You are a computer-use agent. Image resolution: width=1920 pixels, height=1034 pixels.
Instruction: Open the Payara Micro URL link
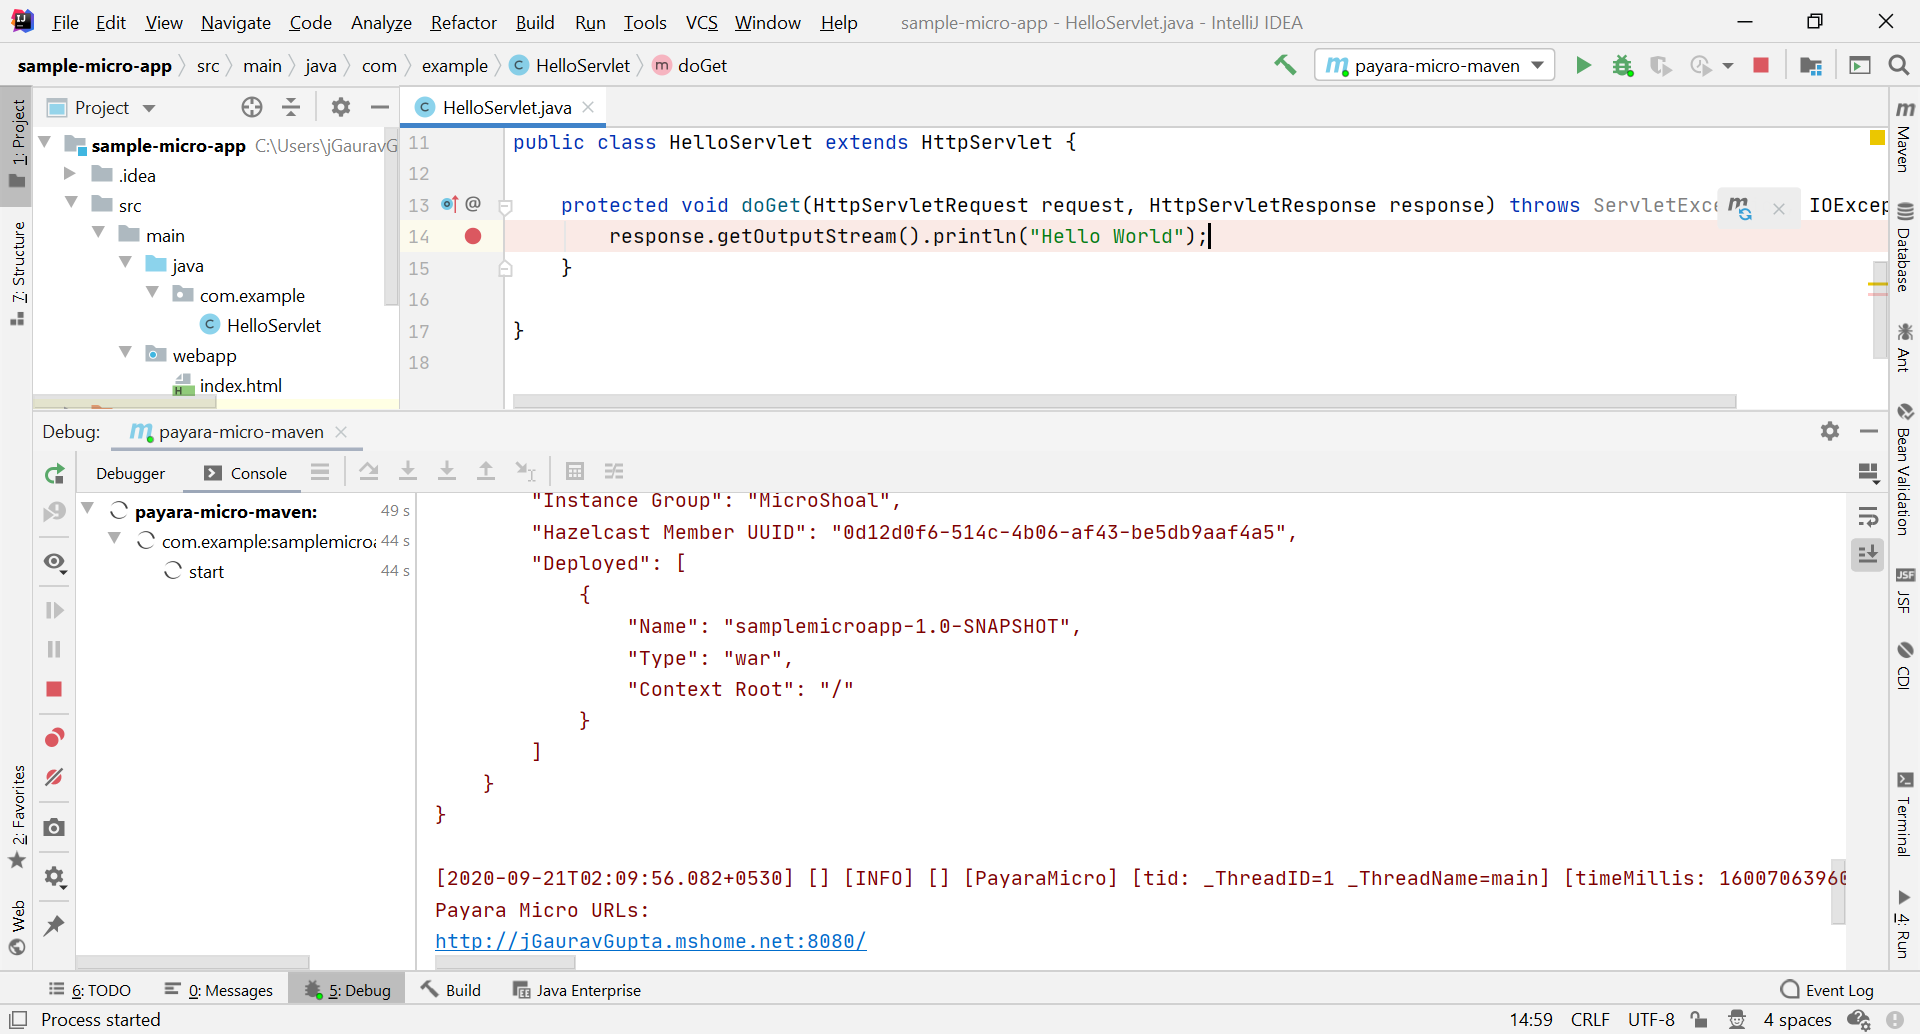tap(650, 941)
